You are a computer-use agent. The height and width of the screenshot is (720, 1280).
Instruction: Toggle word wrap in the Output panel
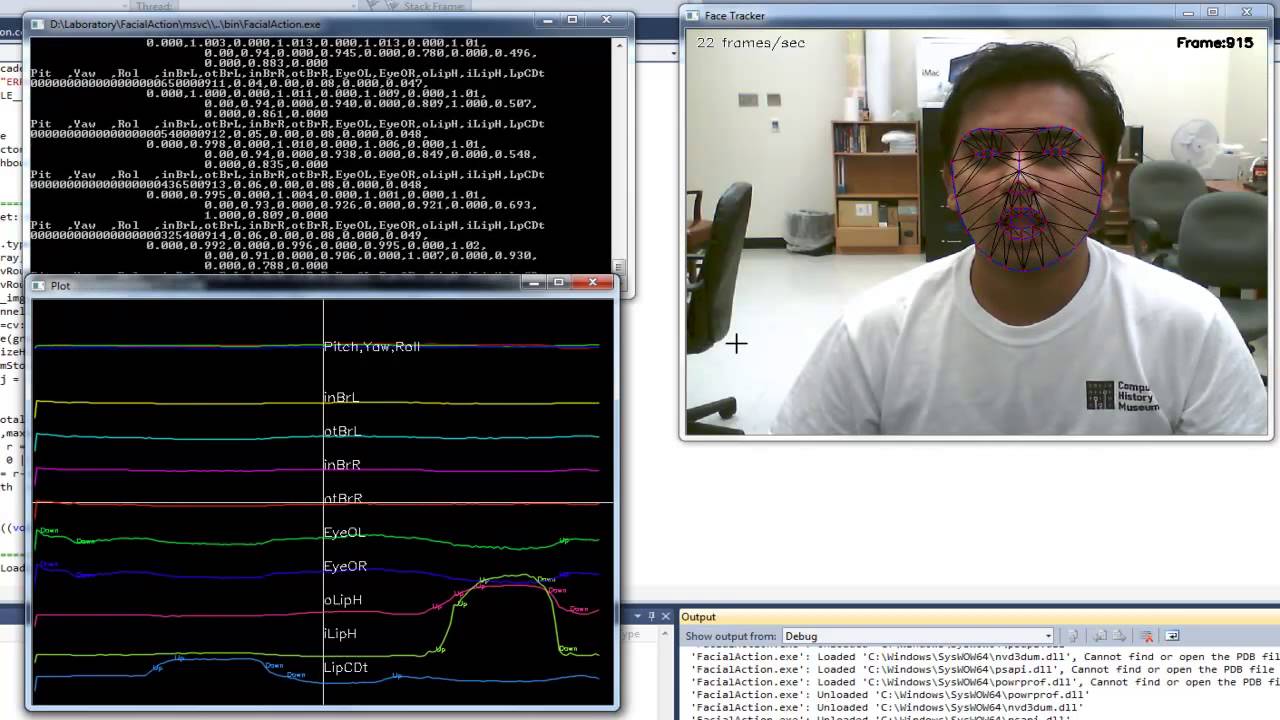pos(1172,636)
